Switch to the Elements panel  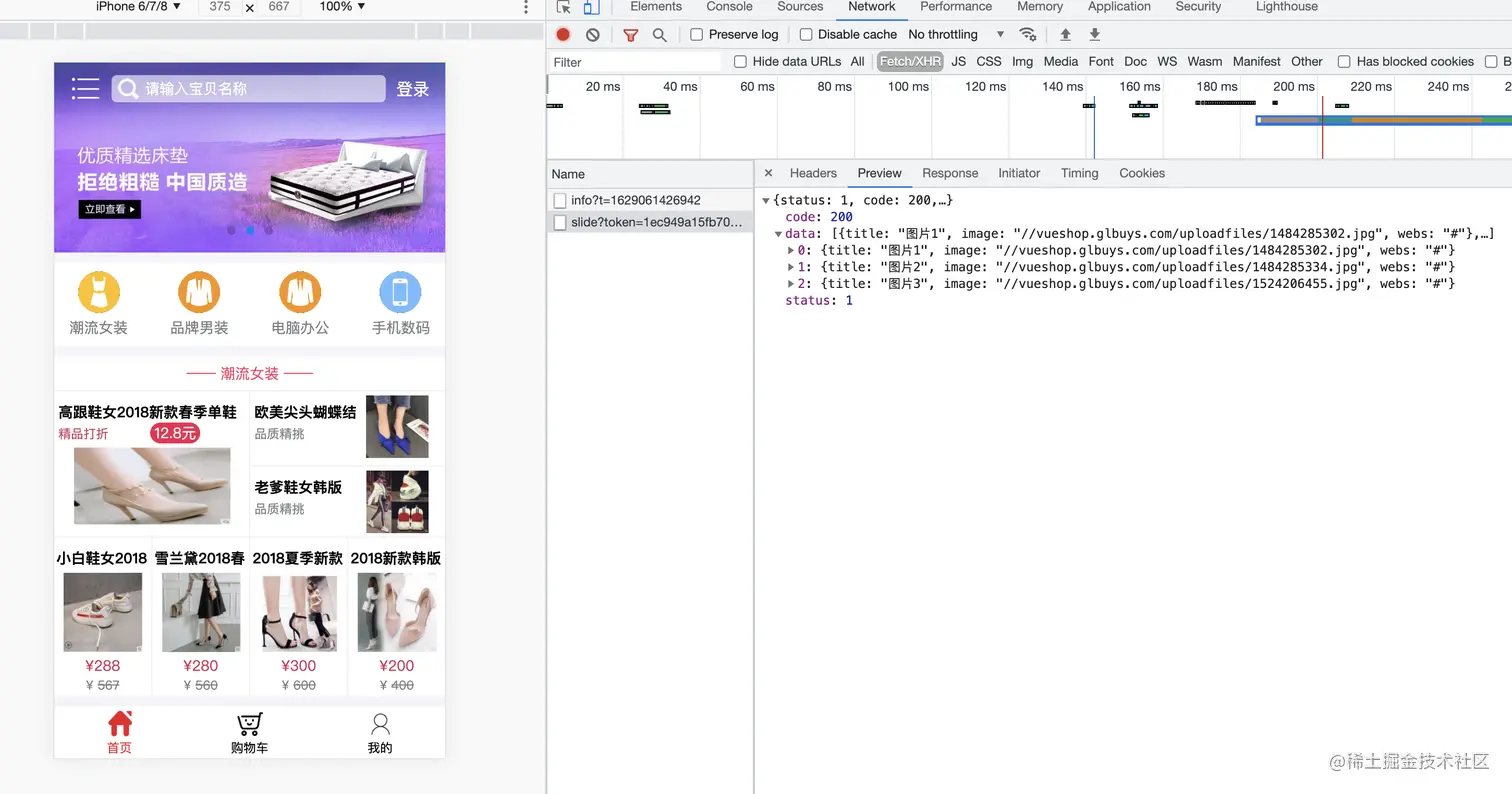[656, 7]
